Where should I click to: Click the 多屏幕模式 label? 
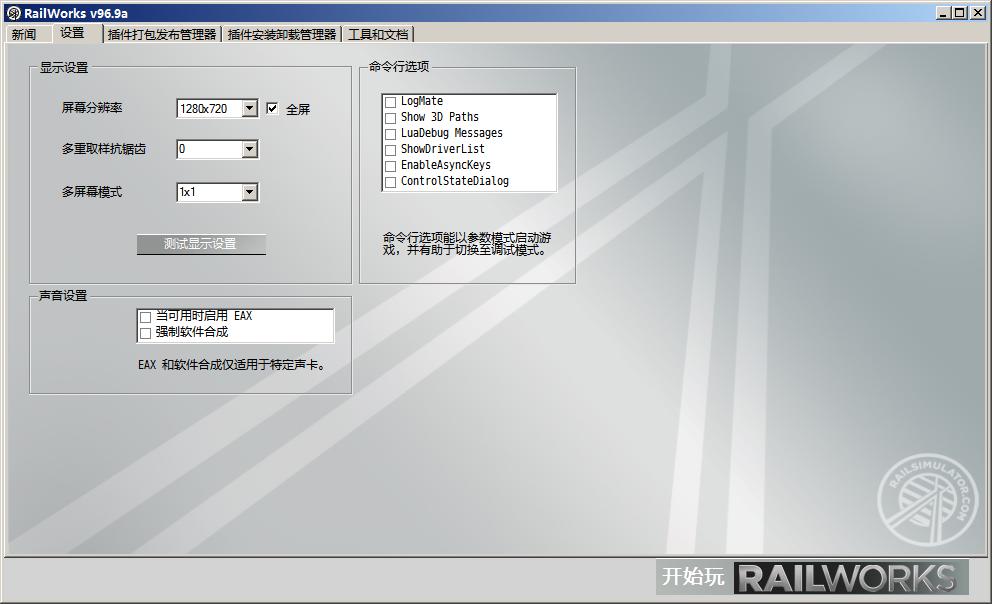92,192
